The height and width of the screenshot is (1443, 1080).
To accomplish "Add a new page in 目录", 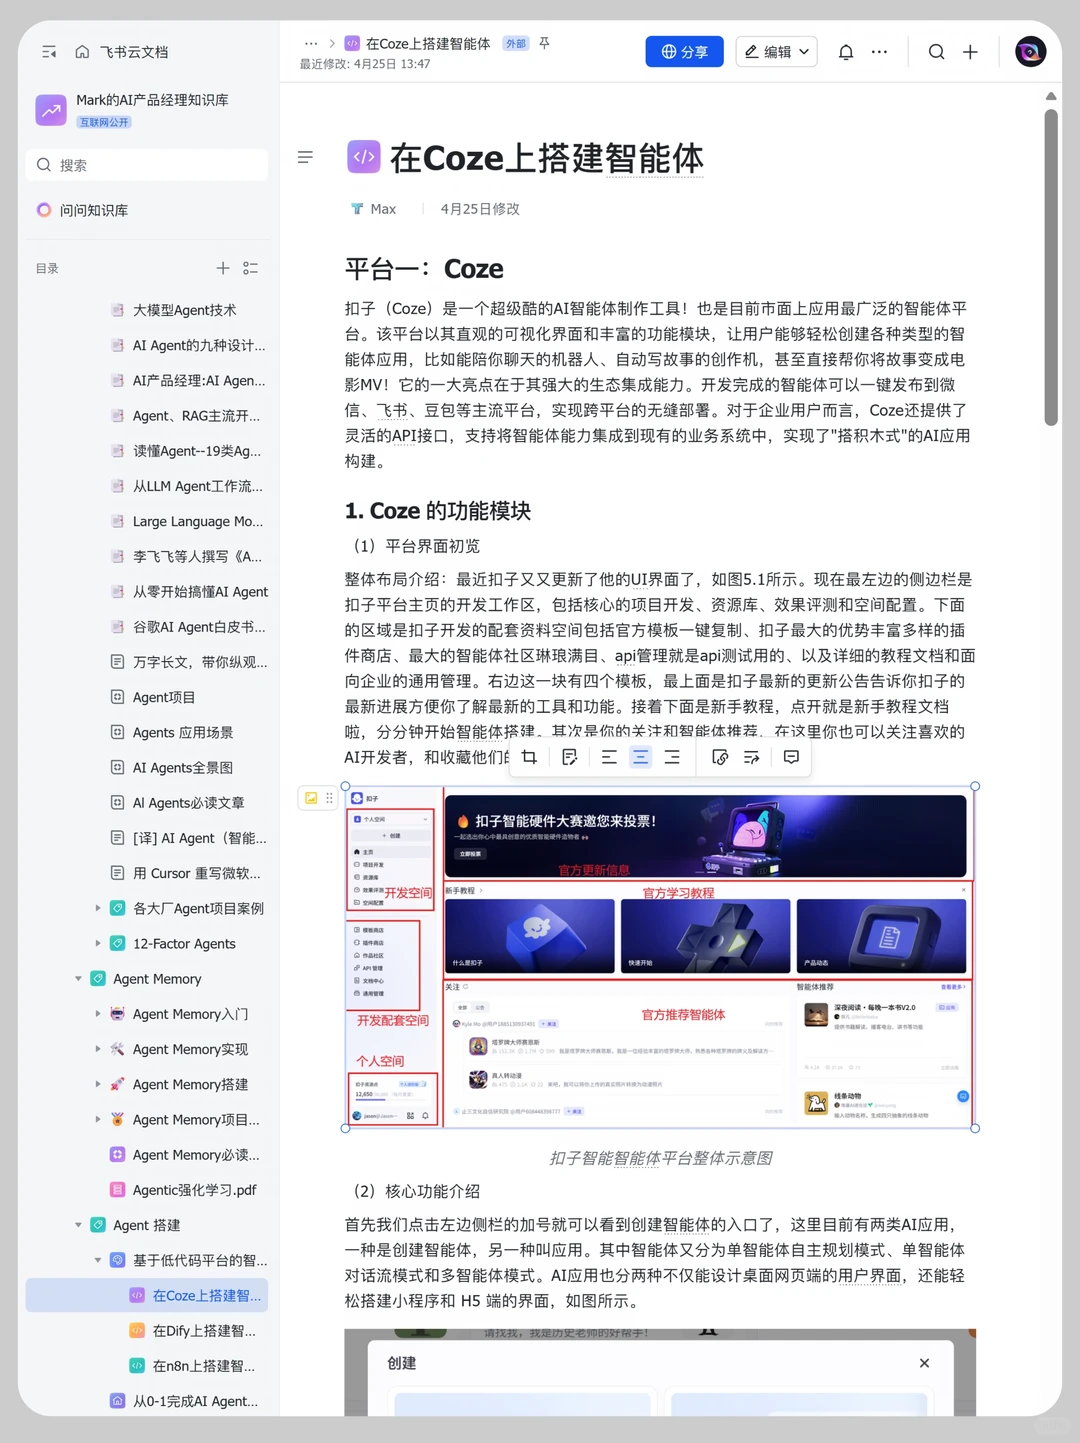I will [x=223, y=268].
